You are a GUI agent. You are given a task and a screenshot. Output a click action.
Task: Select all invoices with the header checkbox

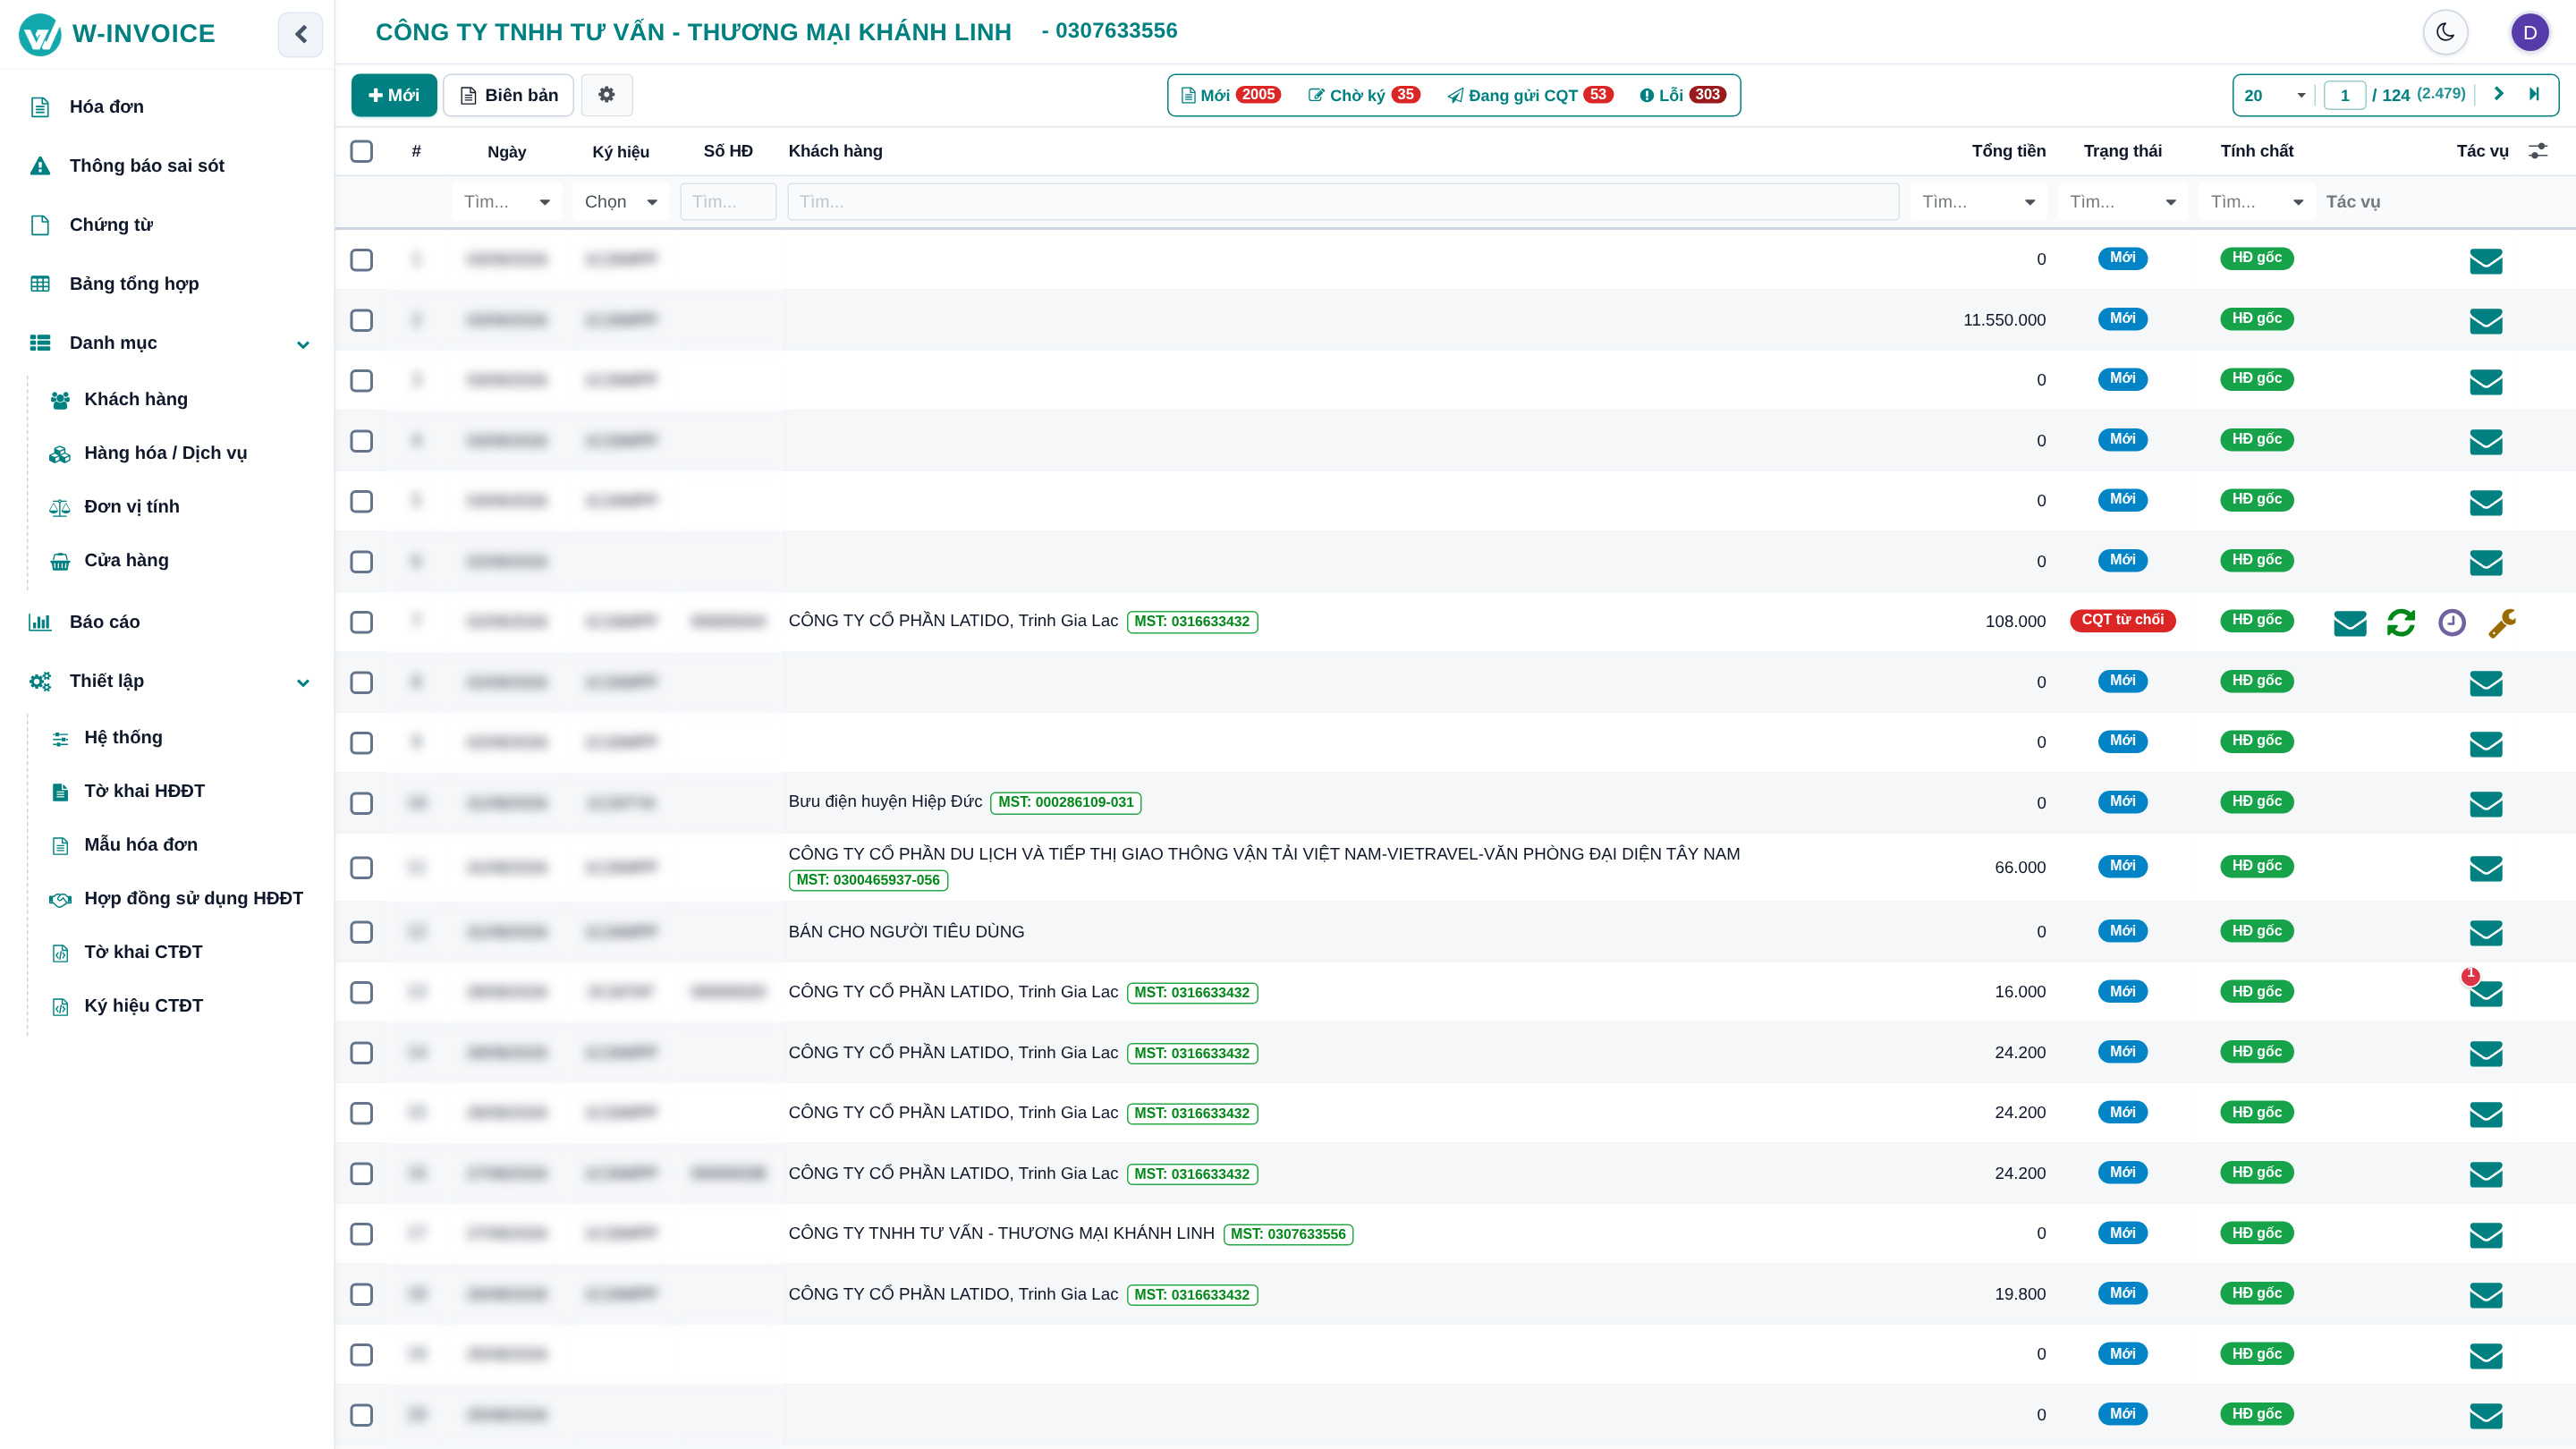[x=361, y=151]
